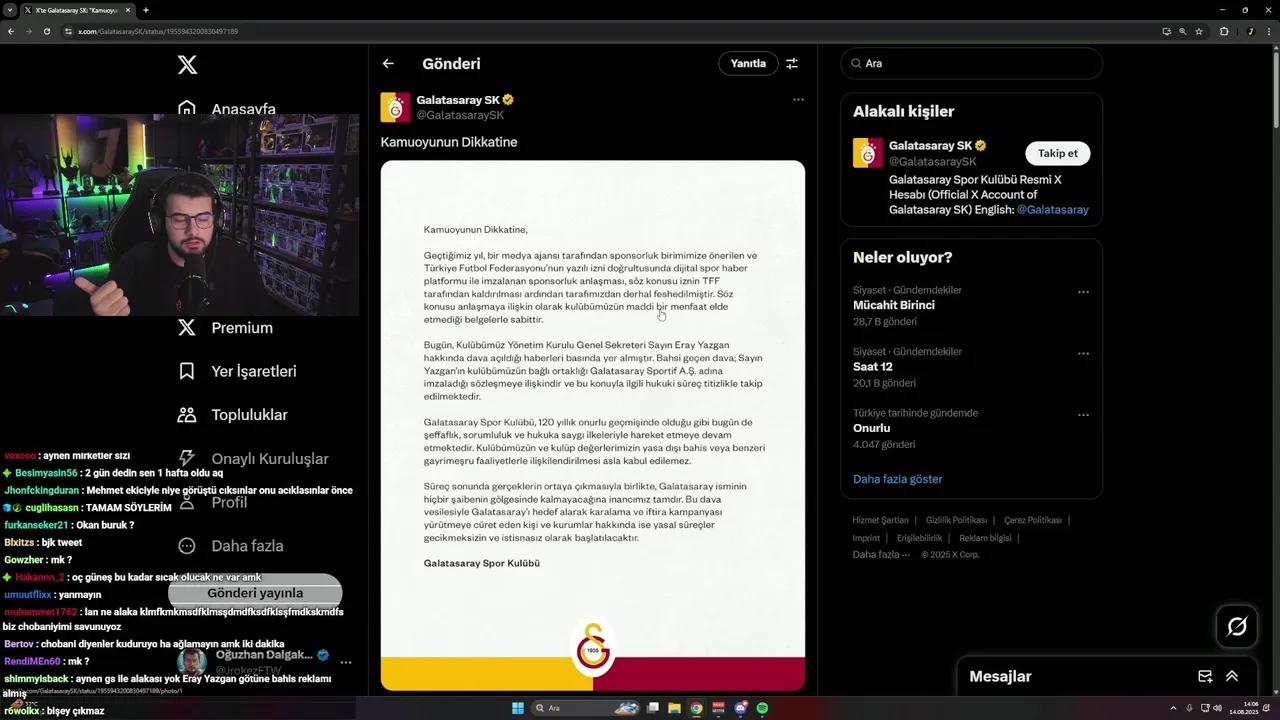Open more options for Onurlu trend
Viewport: 1280px width, 720px height.
pos(1083,414)
